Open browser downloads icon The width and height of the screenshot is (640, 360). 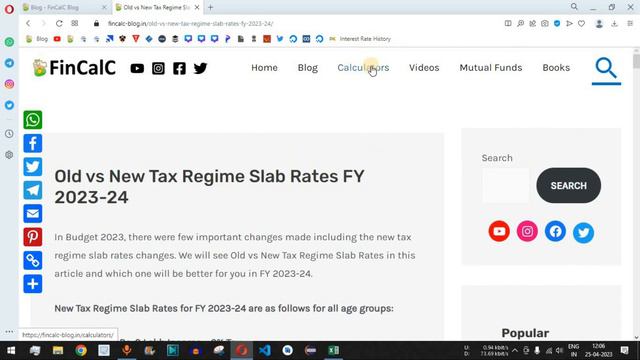tap(614, 24)
